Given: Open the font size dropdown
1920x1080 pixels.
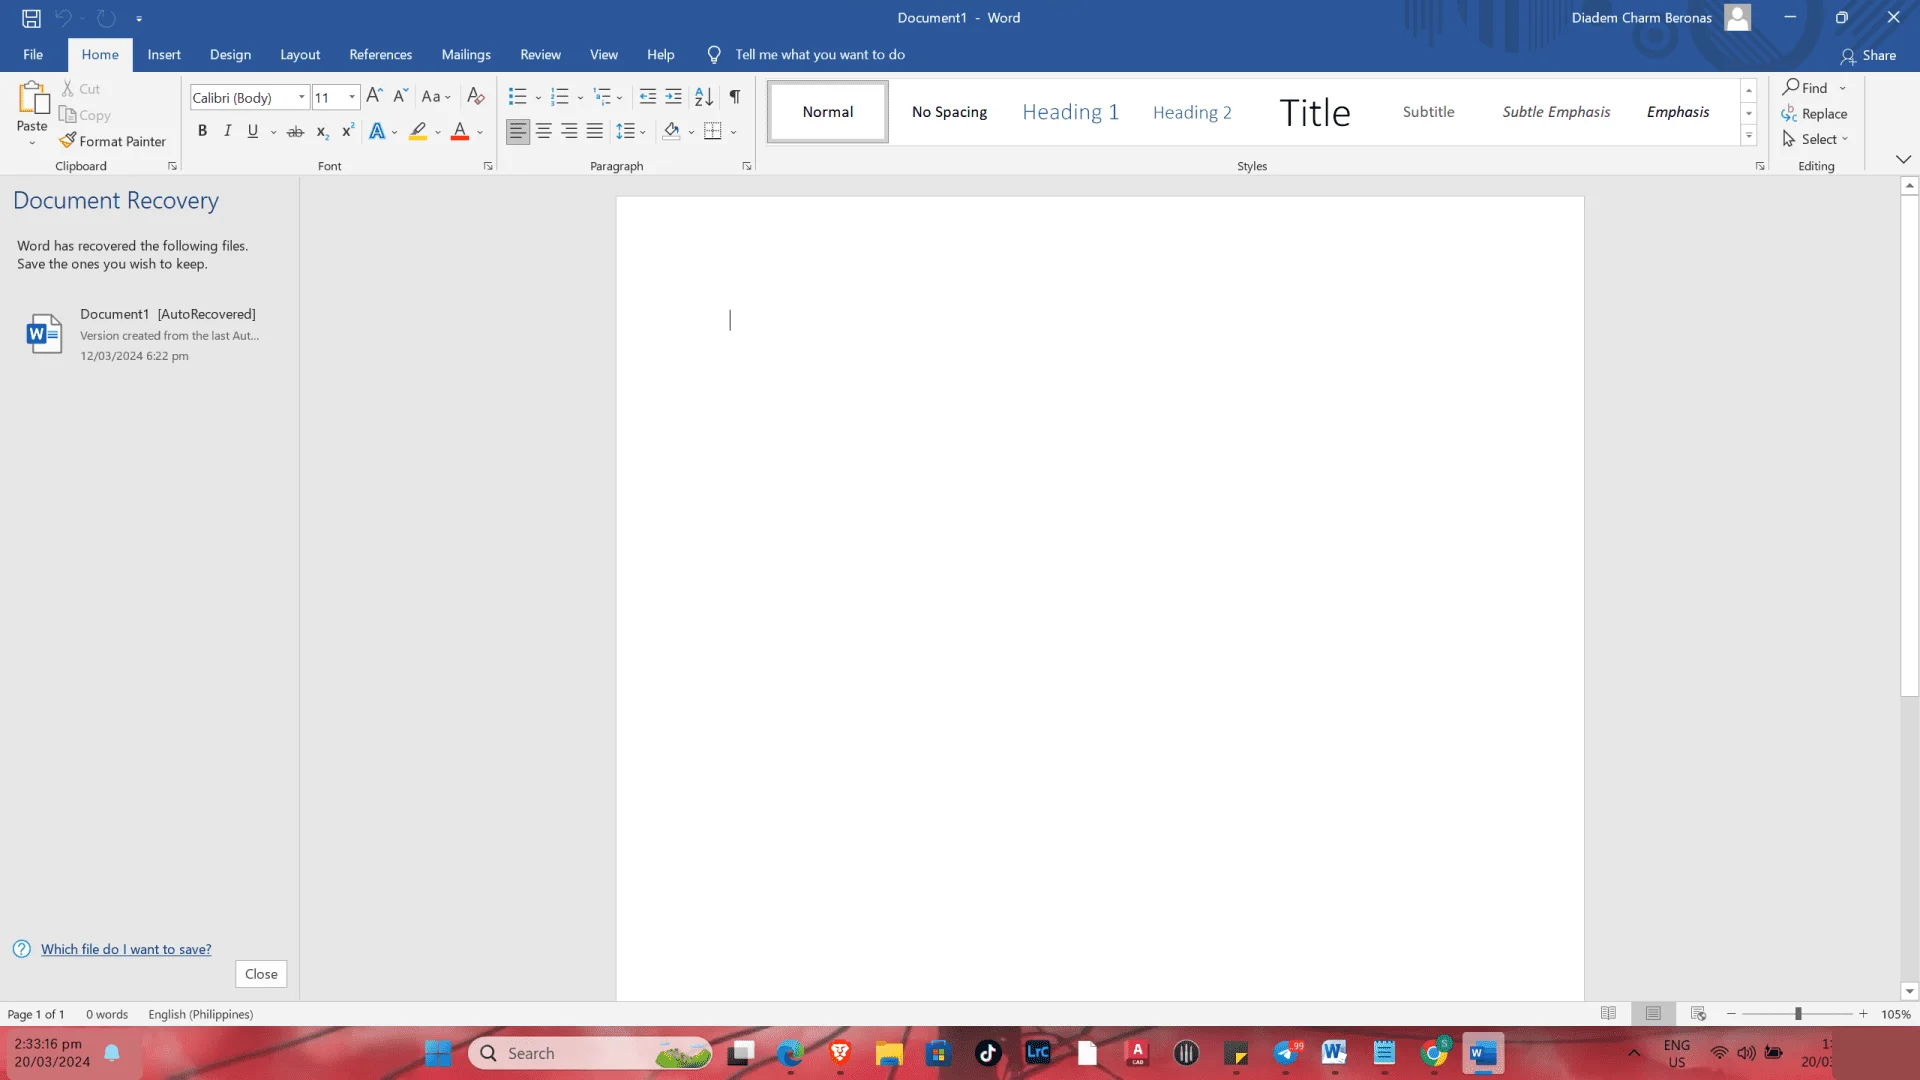Looking at the screenshot, I should coord(352,97).
